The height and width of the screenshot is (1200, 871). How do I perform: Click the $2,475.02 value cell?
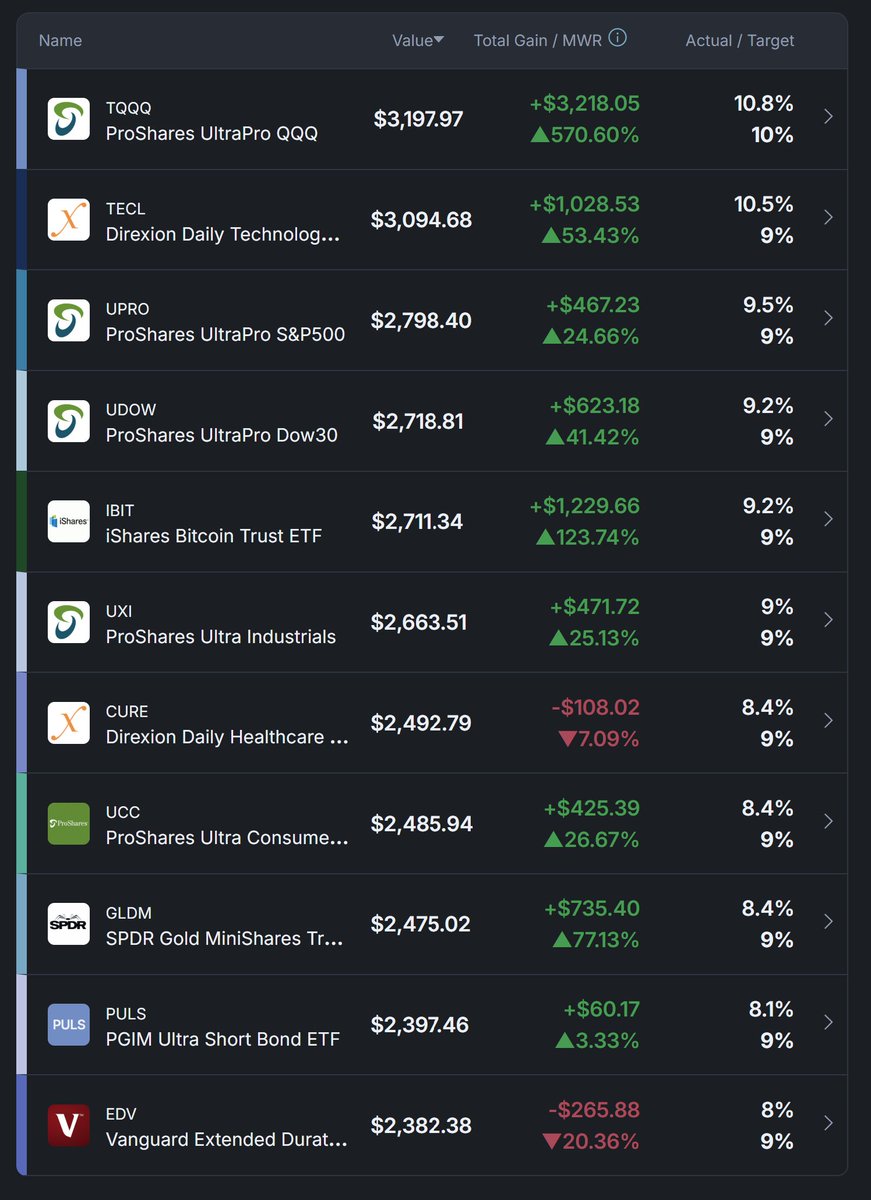(421, 924)
